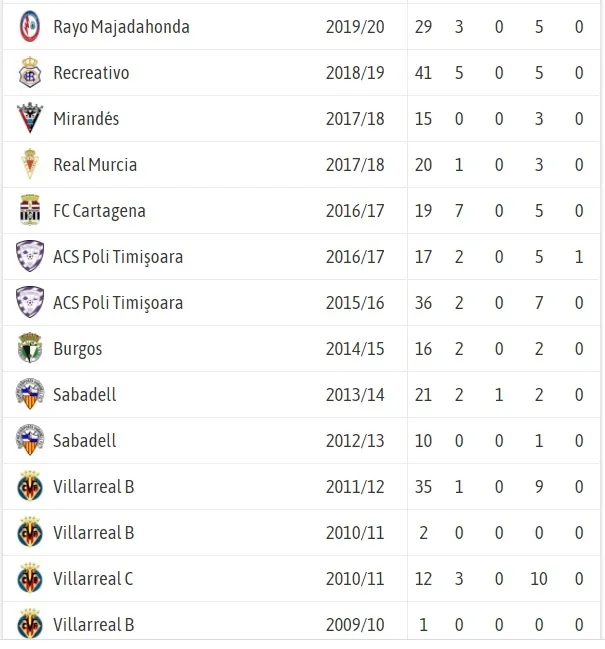Image resolution: width=605 pixels, height=649 pixels.
Task: Click the Recreativo club crest icon
Action: tap(30, 73)
